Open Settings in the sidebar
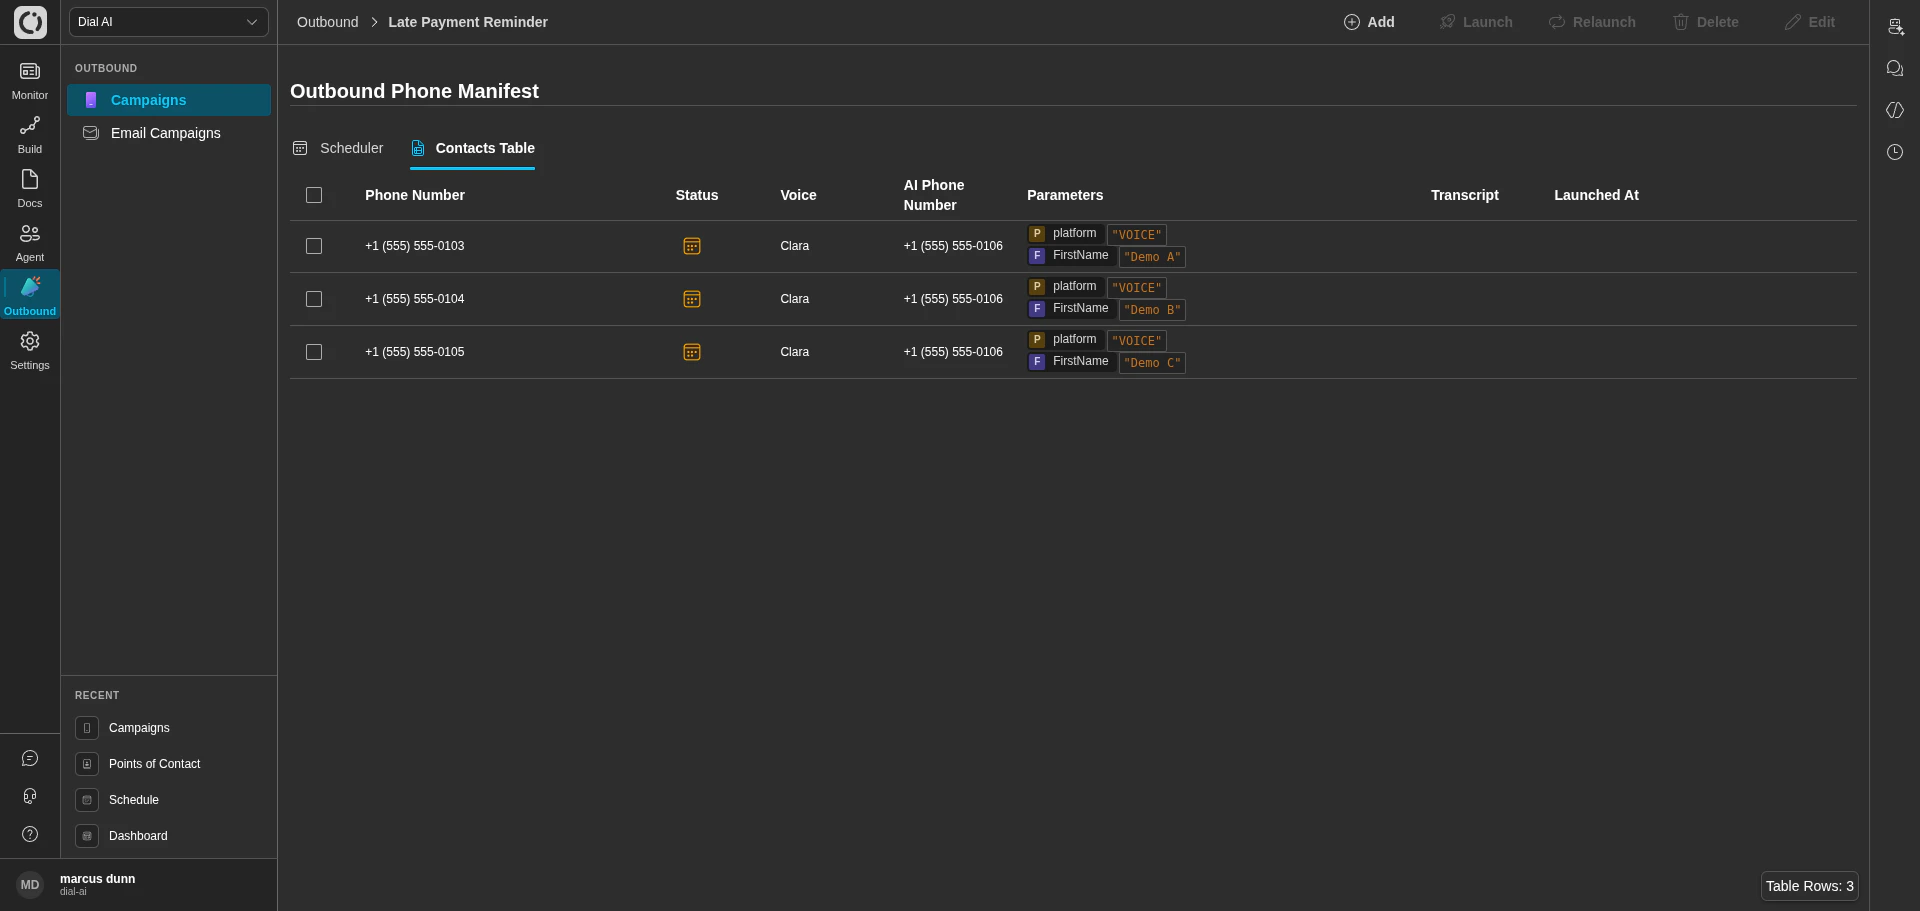Image resolution: width=1920 pixels, height=911 pixels. click(30, 351)
